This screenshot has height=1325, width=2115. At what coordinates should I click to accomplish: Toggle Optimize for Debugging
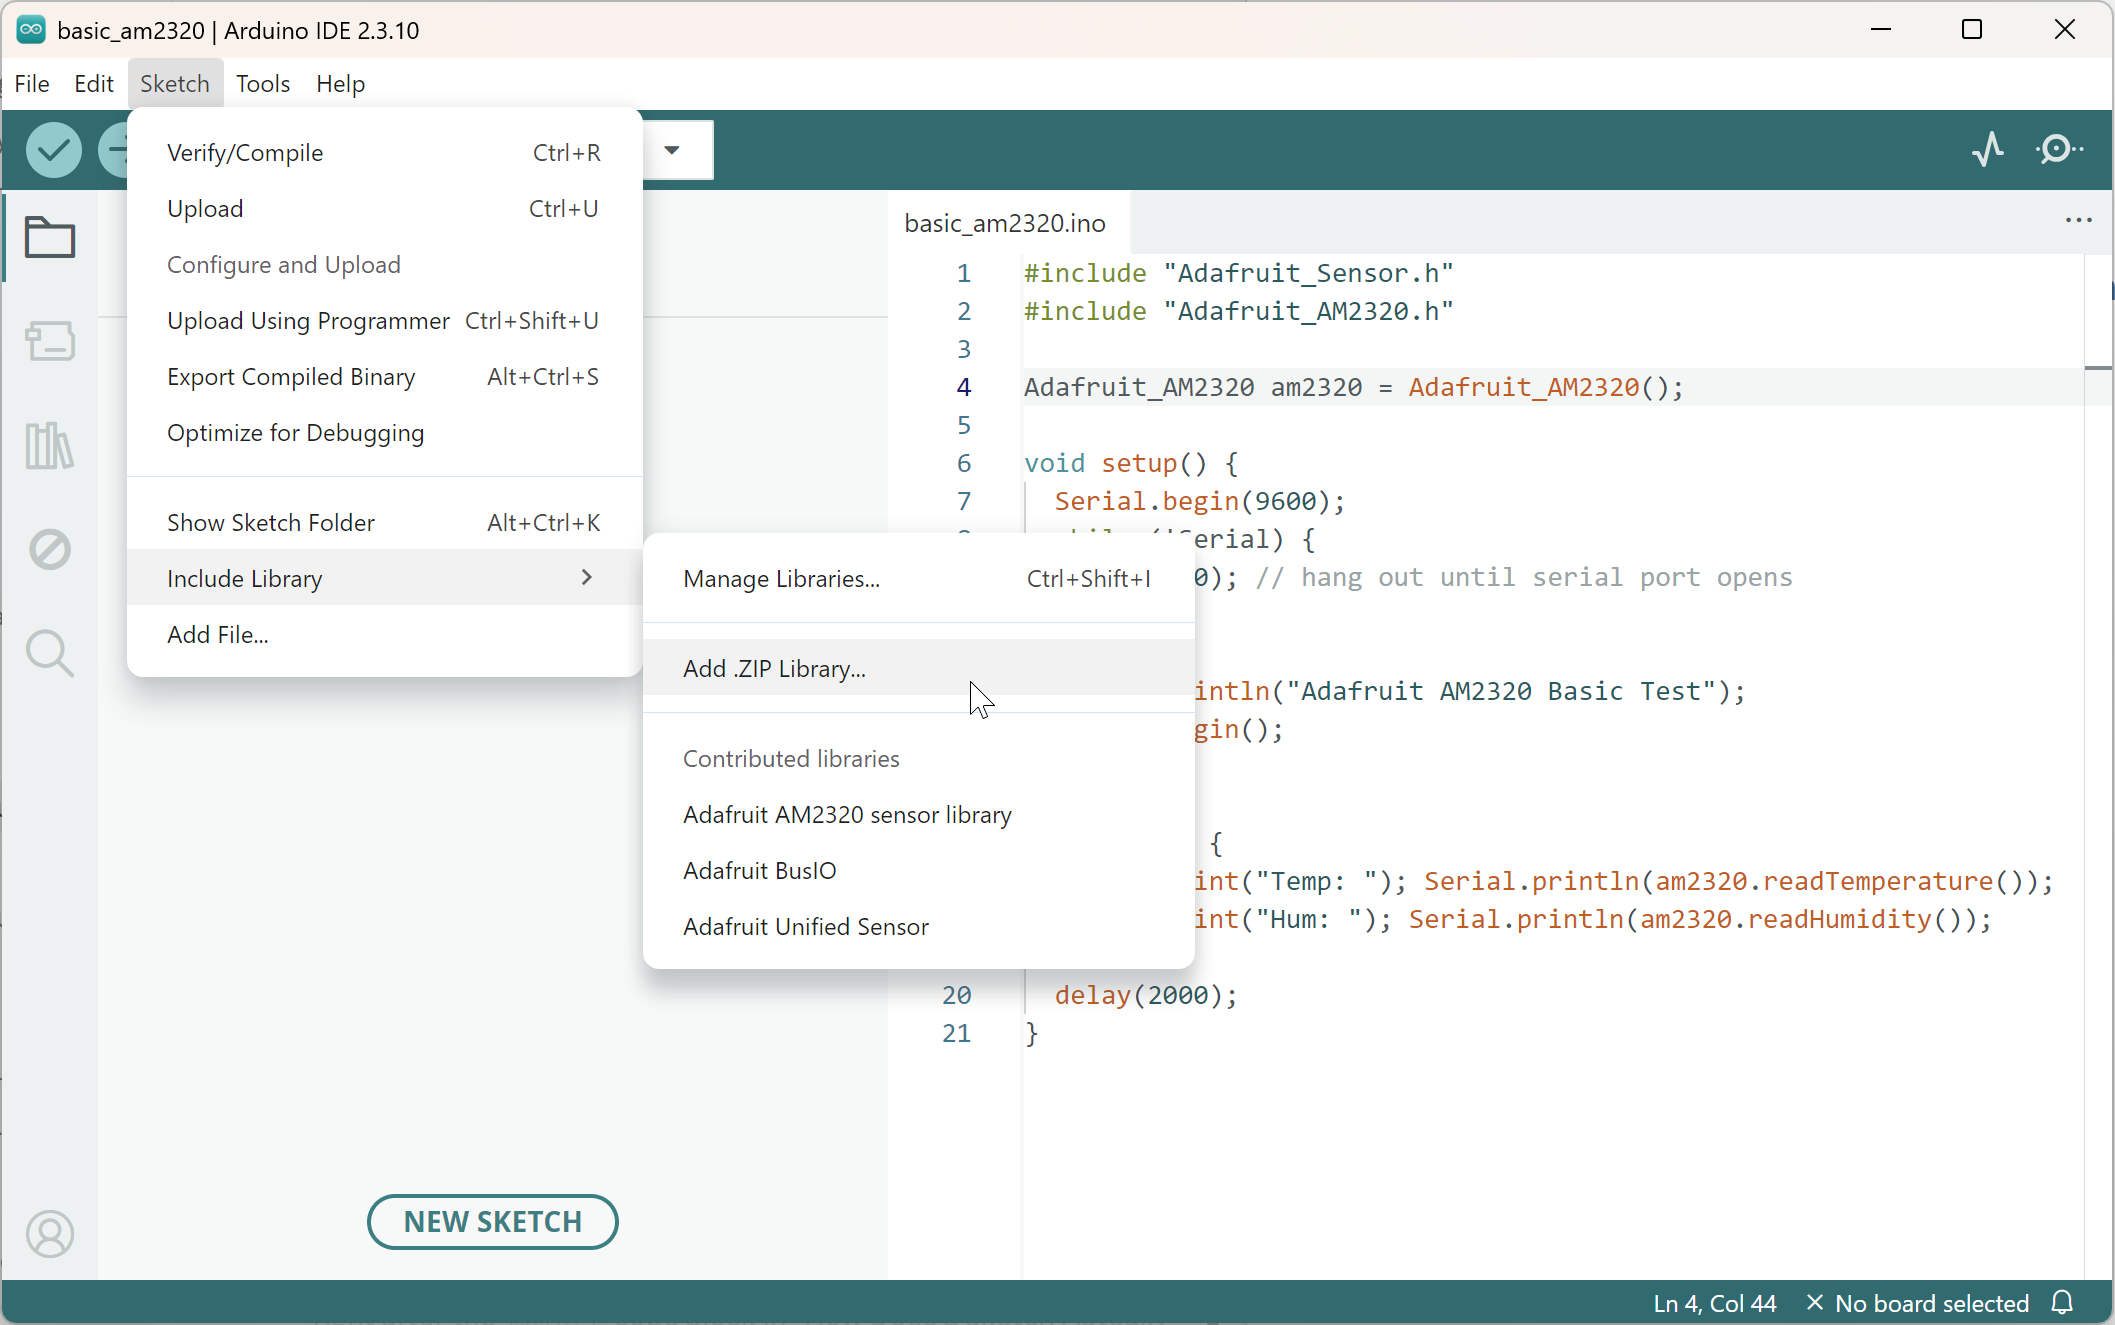point(385,433)
